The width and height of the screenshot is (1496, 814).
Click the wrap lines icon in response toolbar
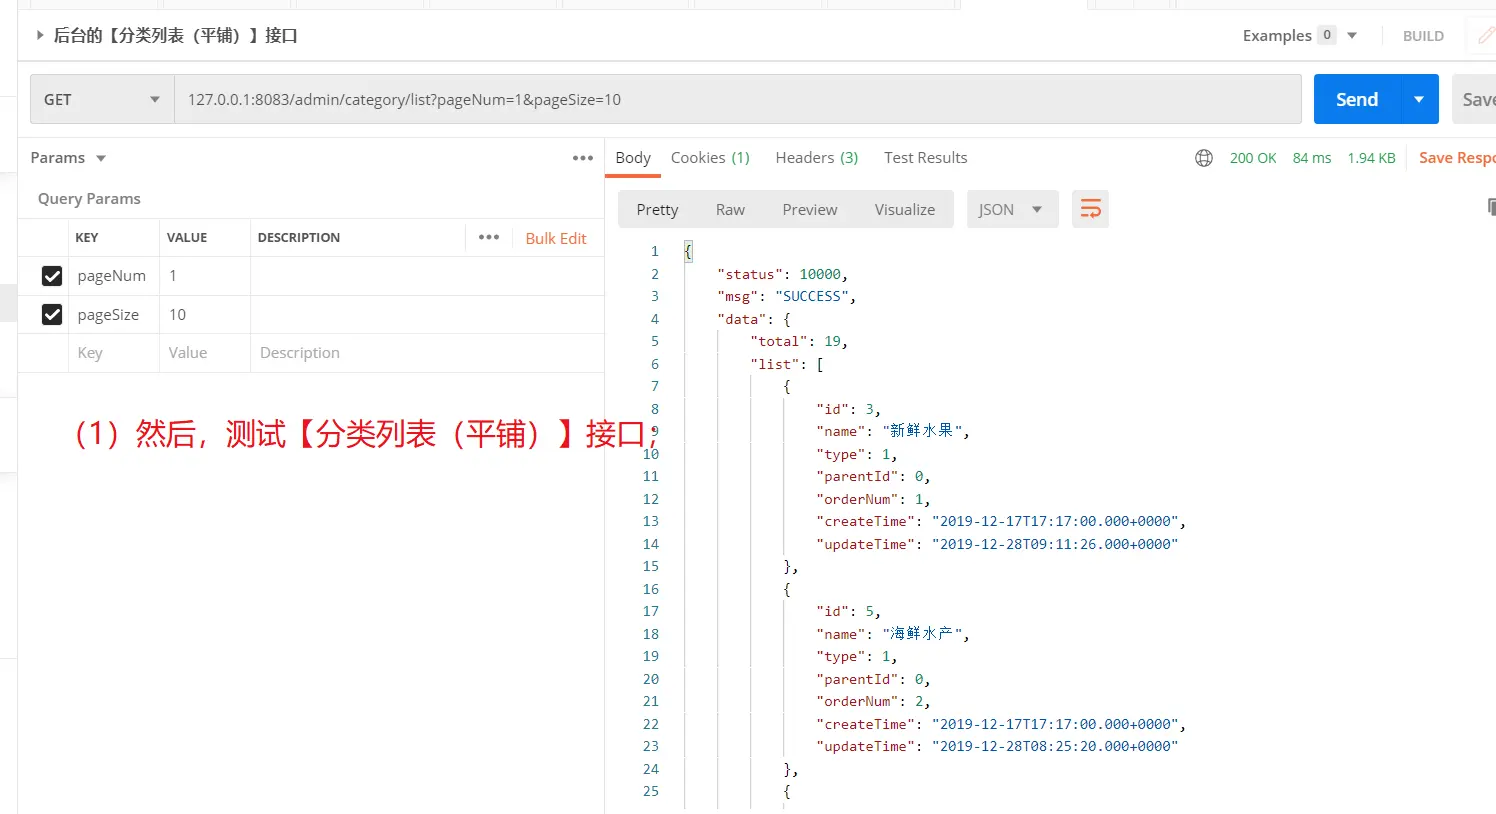coord(1090,209)
